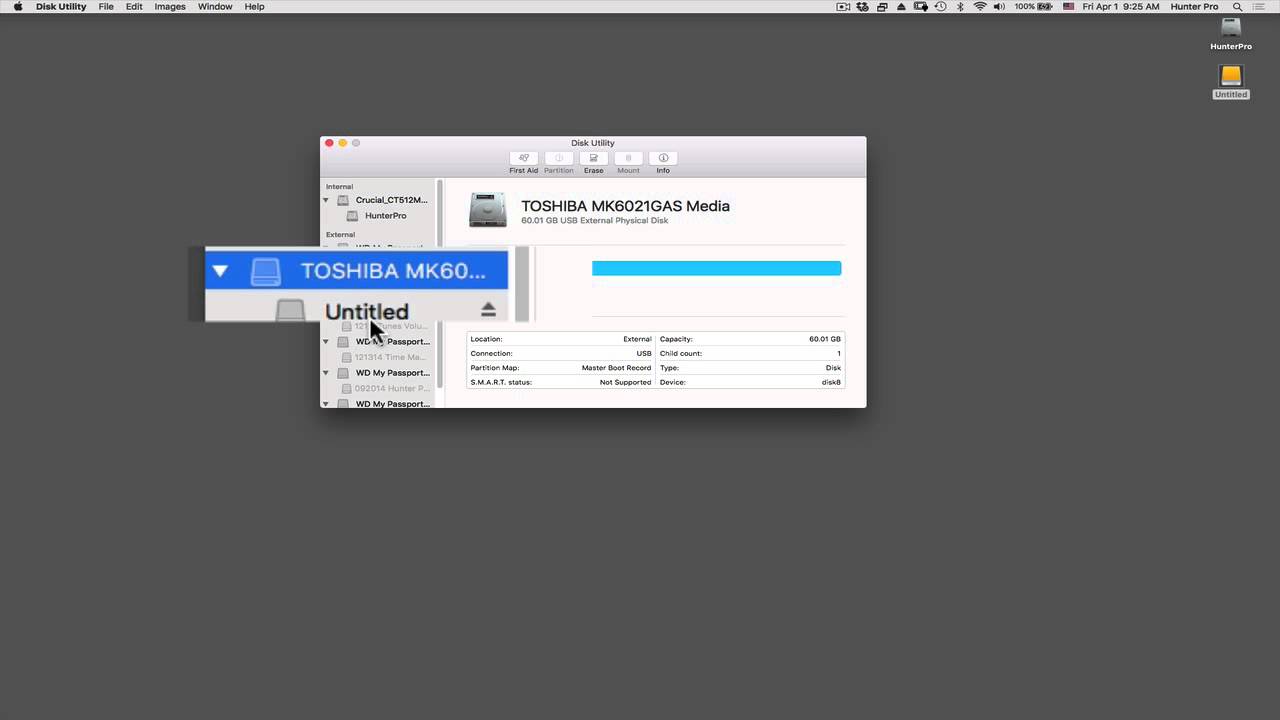Collapse the magnified TOSHIBA MK60 disclosure triangle
The width and height of the screenshot is (1280, 720).
coord(220,270)
